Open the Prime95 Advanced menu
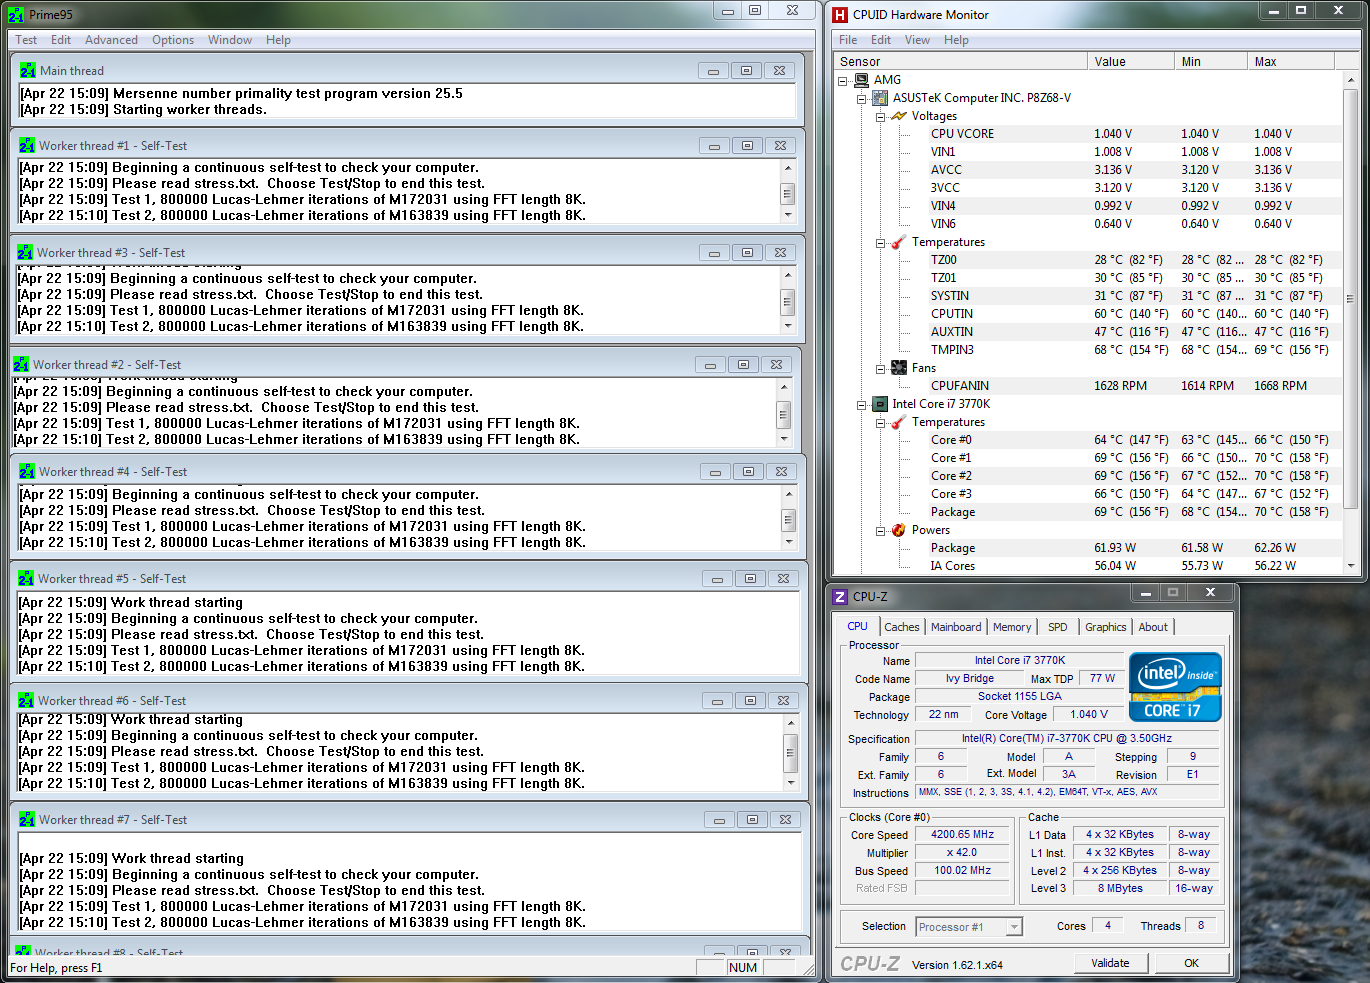 pos(111,40)
